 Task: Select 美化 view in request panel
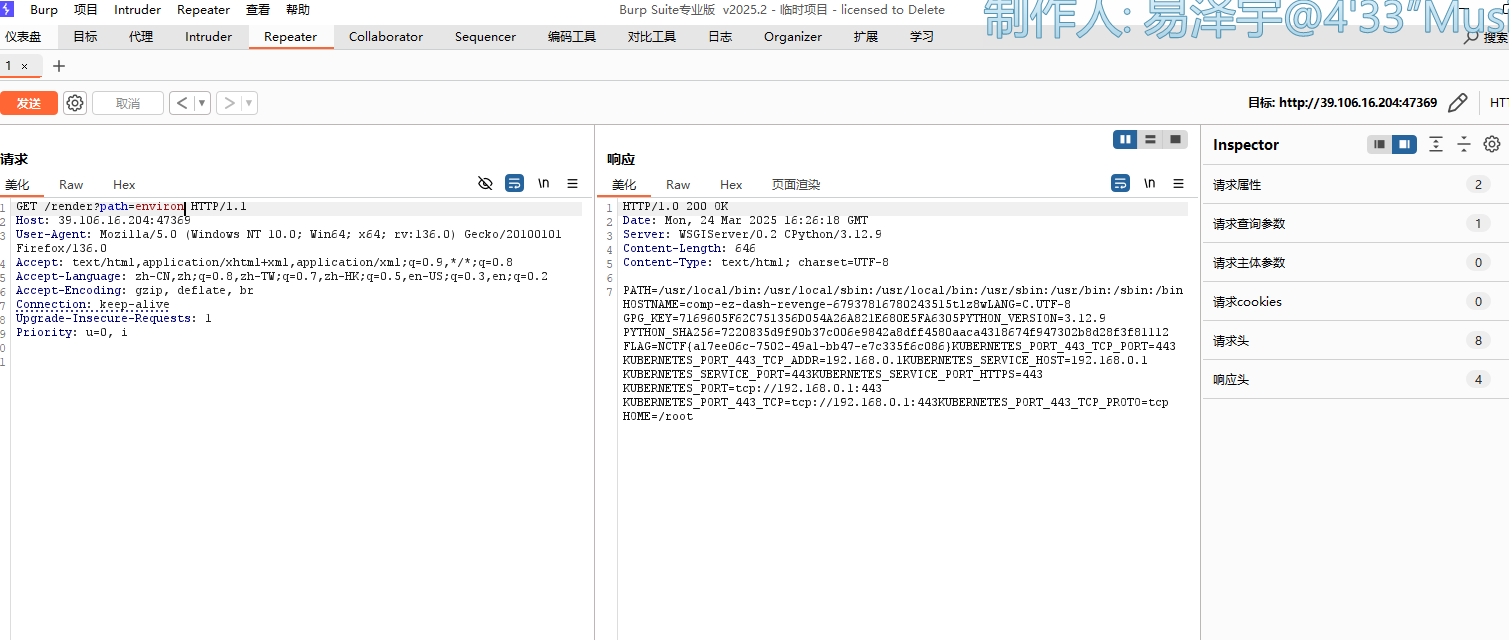[18, 185]
